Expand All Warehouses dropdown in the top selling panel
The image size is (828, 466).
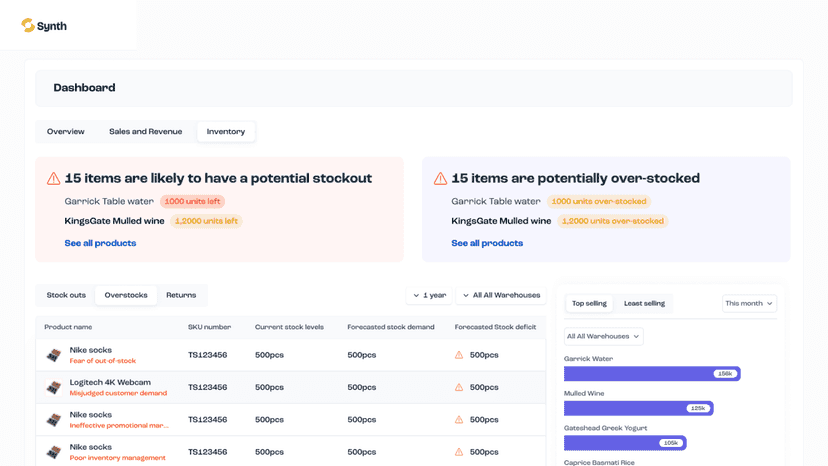coord(604,336)
